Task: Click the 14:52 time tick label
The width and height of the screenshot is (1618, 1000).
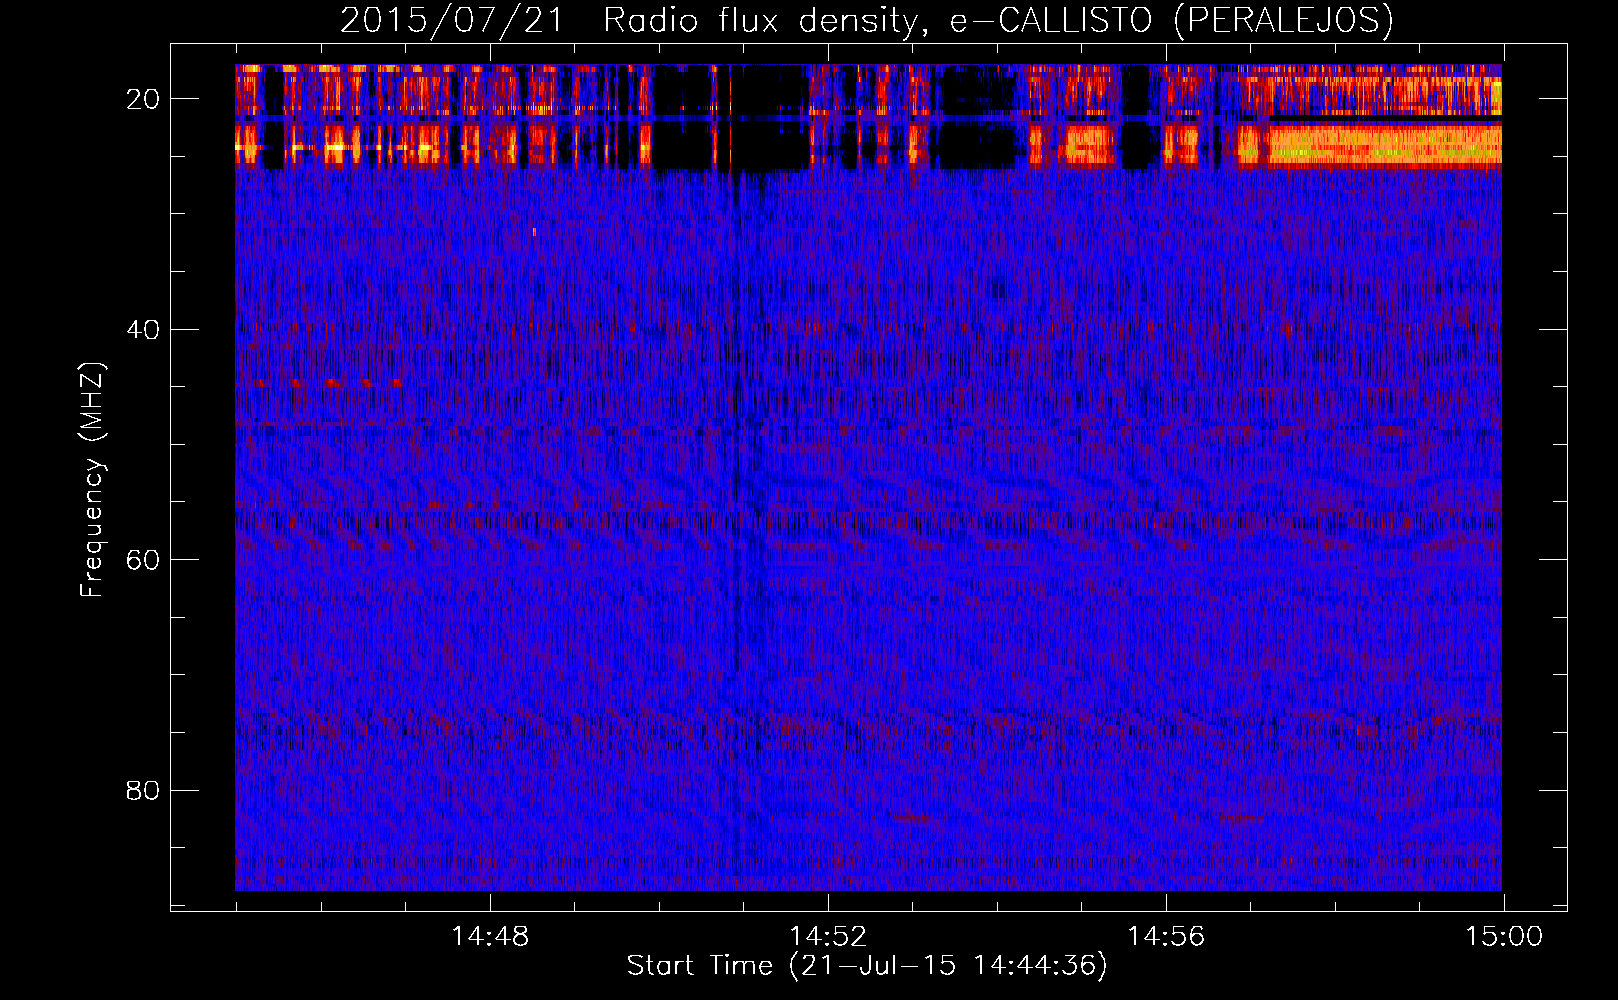Action: tap(828, 937)
